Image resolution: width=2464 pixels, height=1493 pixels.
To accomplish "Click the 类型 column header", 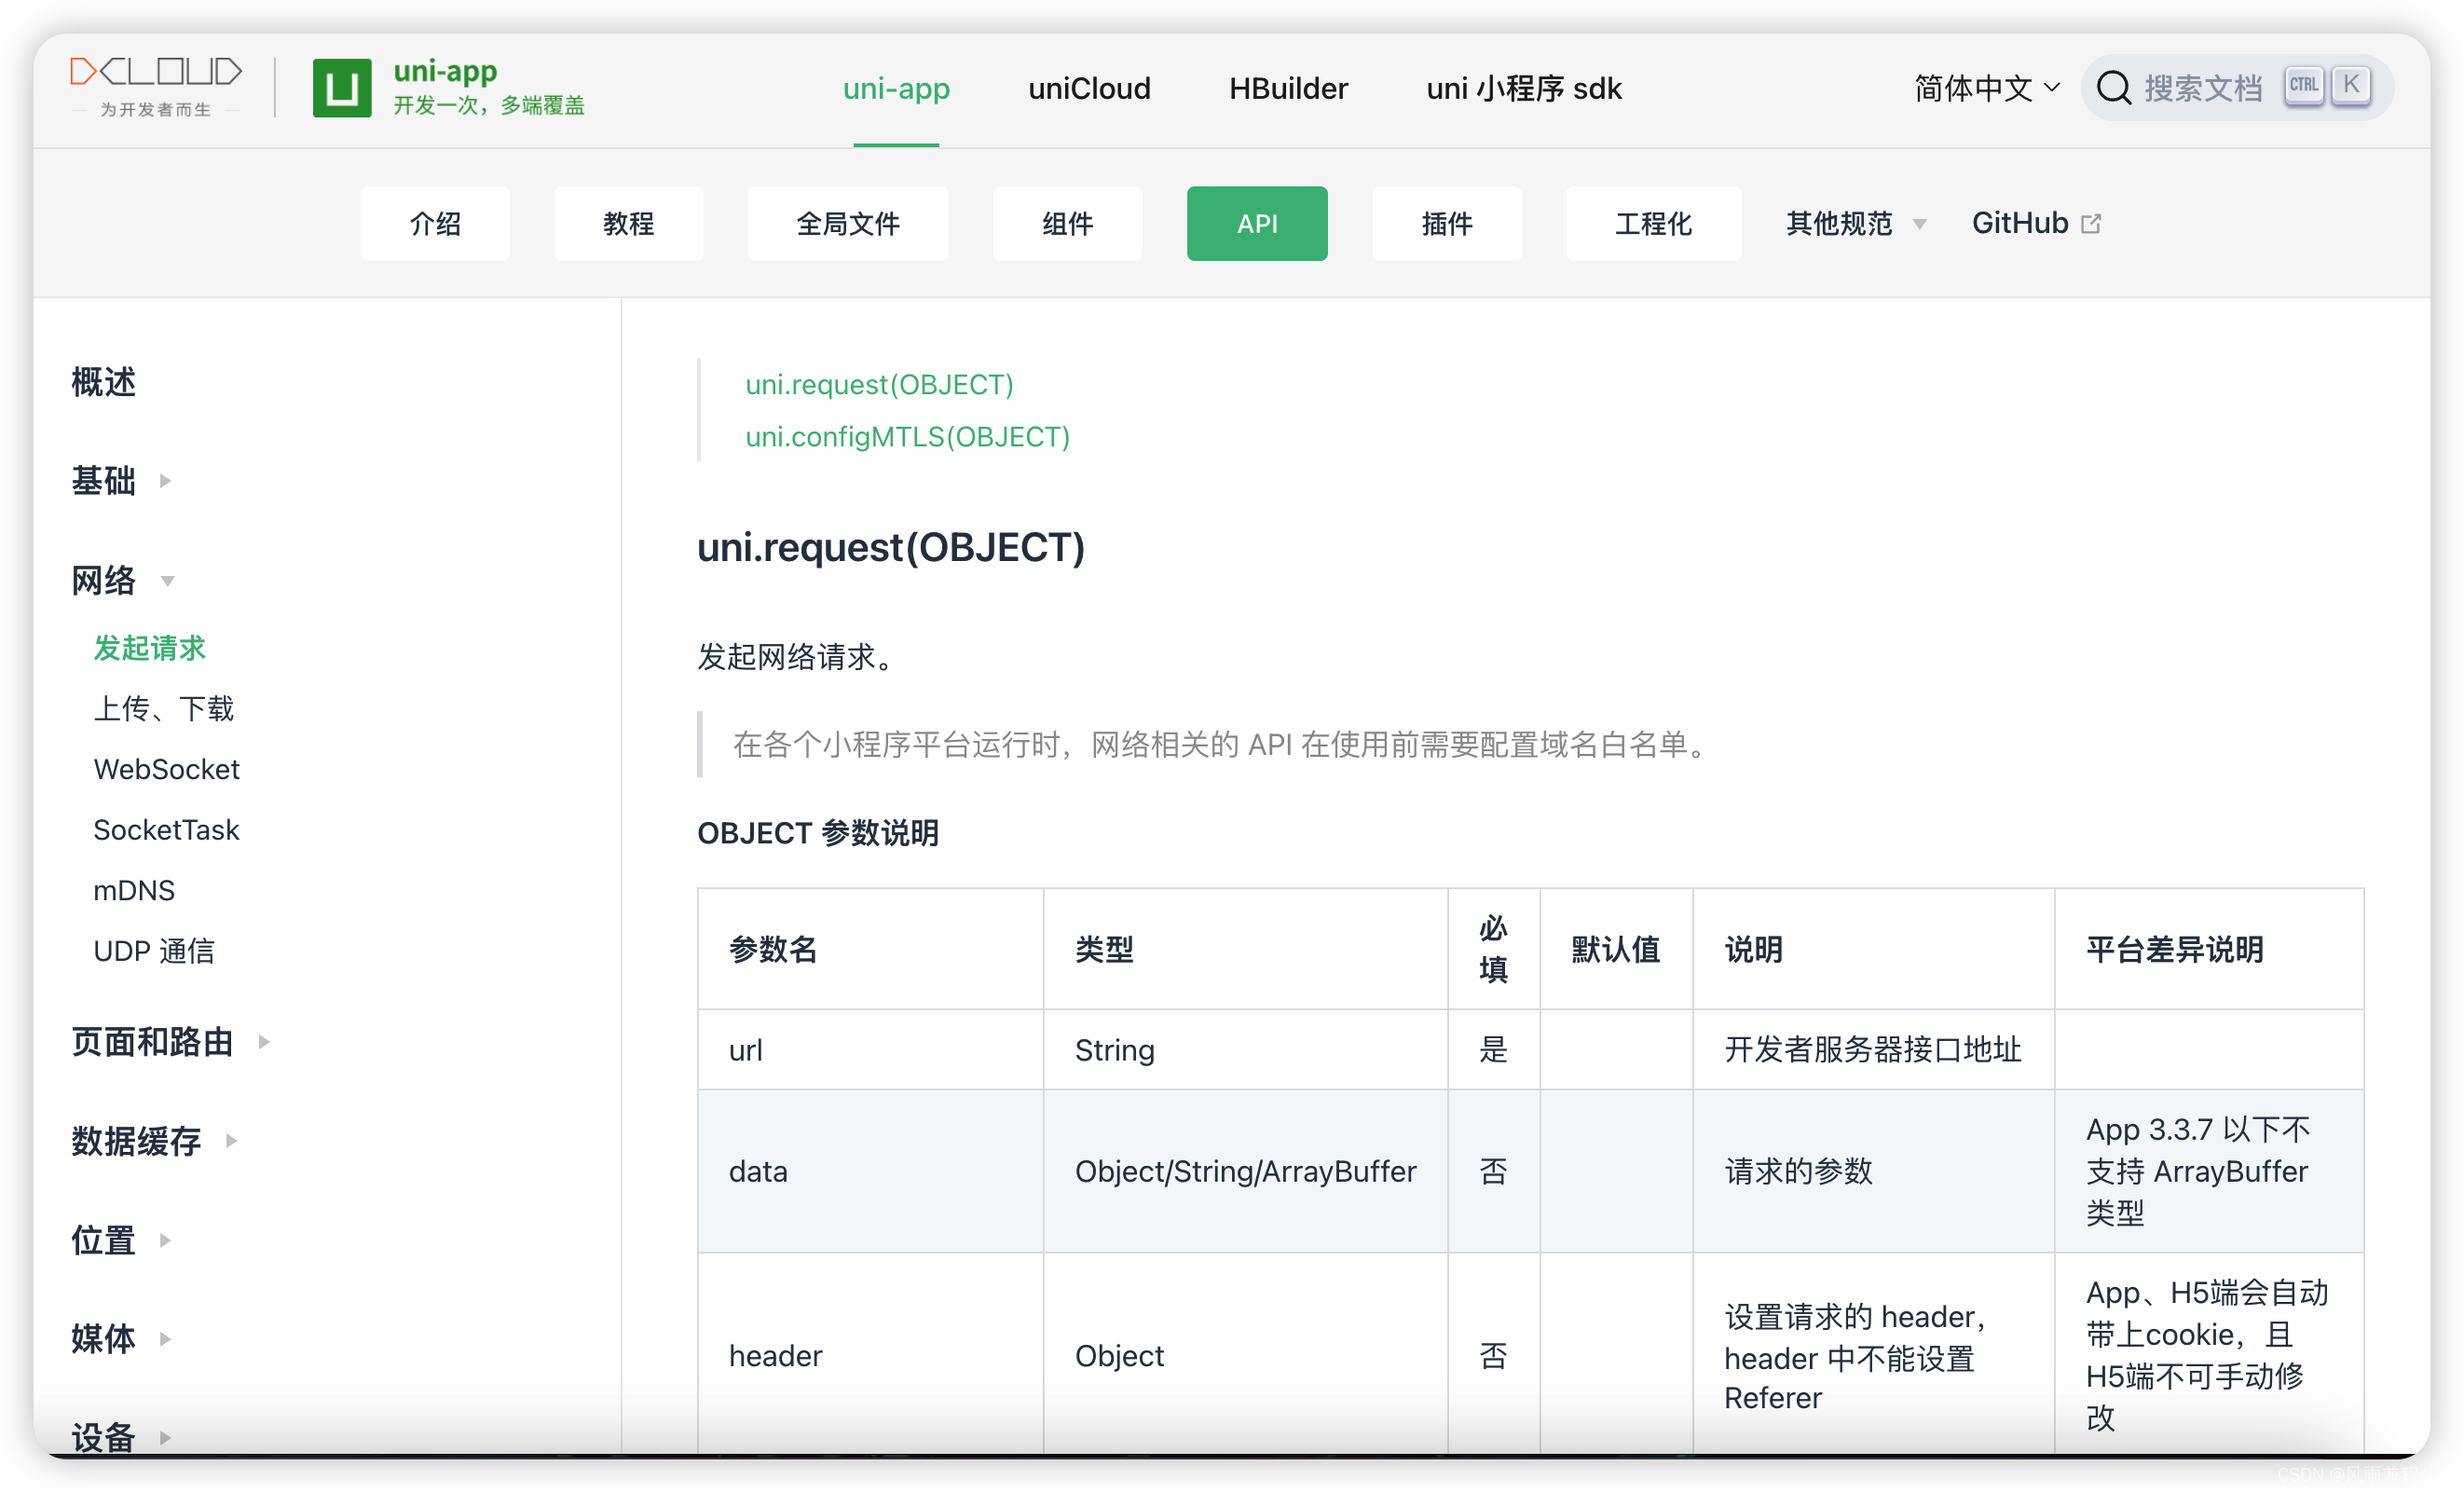I will click(x=1245, y=948).
